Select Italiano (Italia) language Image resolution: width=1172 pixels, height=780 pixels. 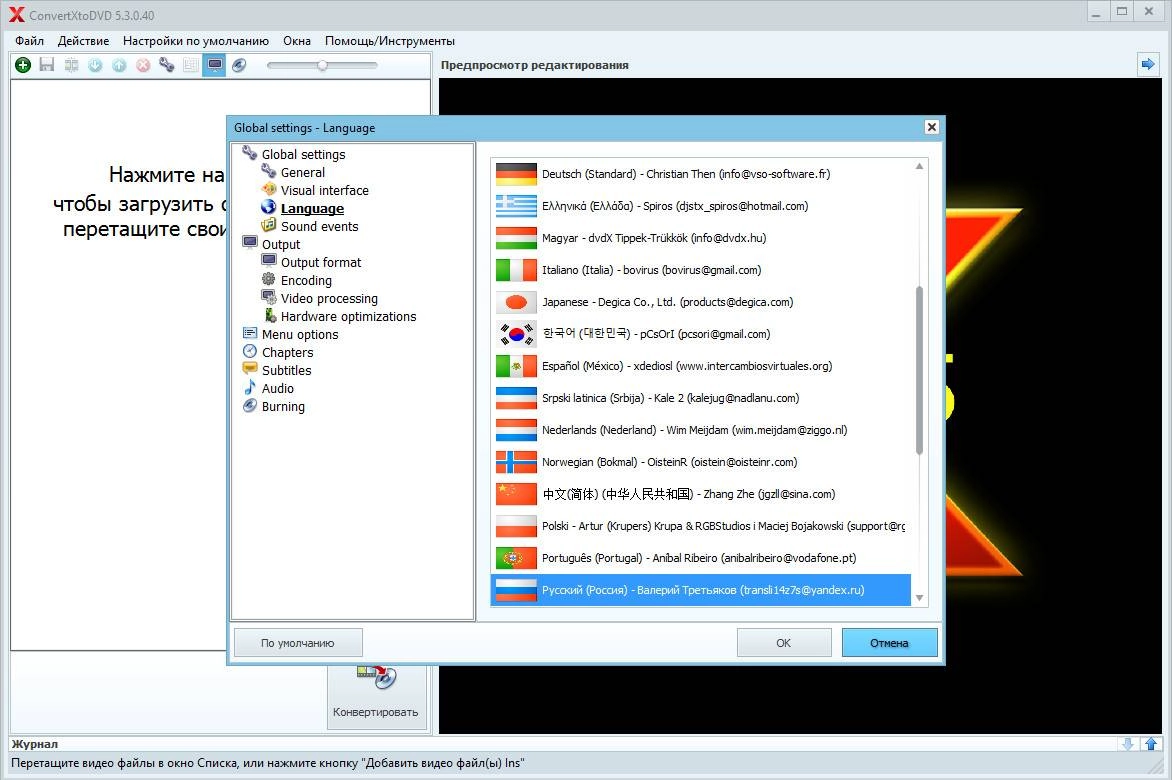point(701,270)
